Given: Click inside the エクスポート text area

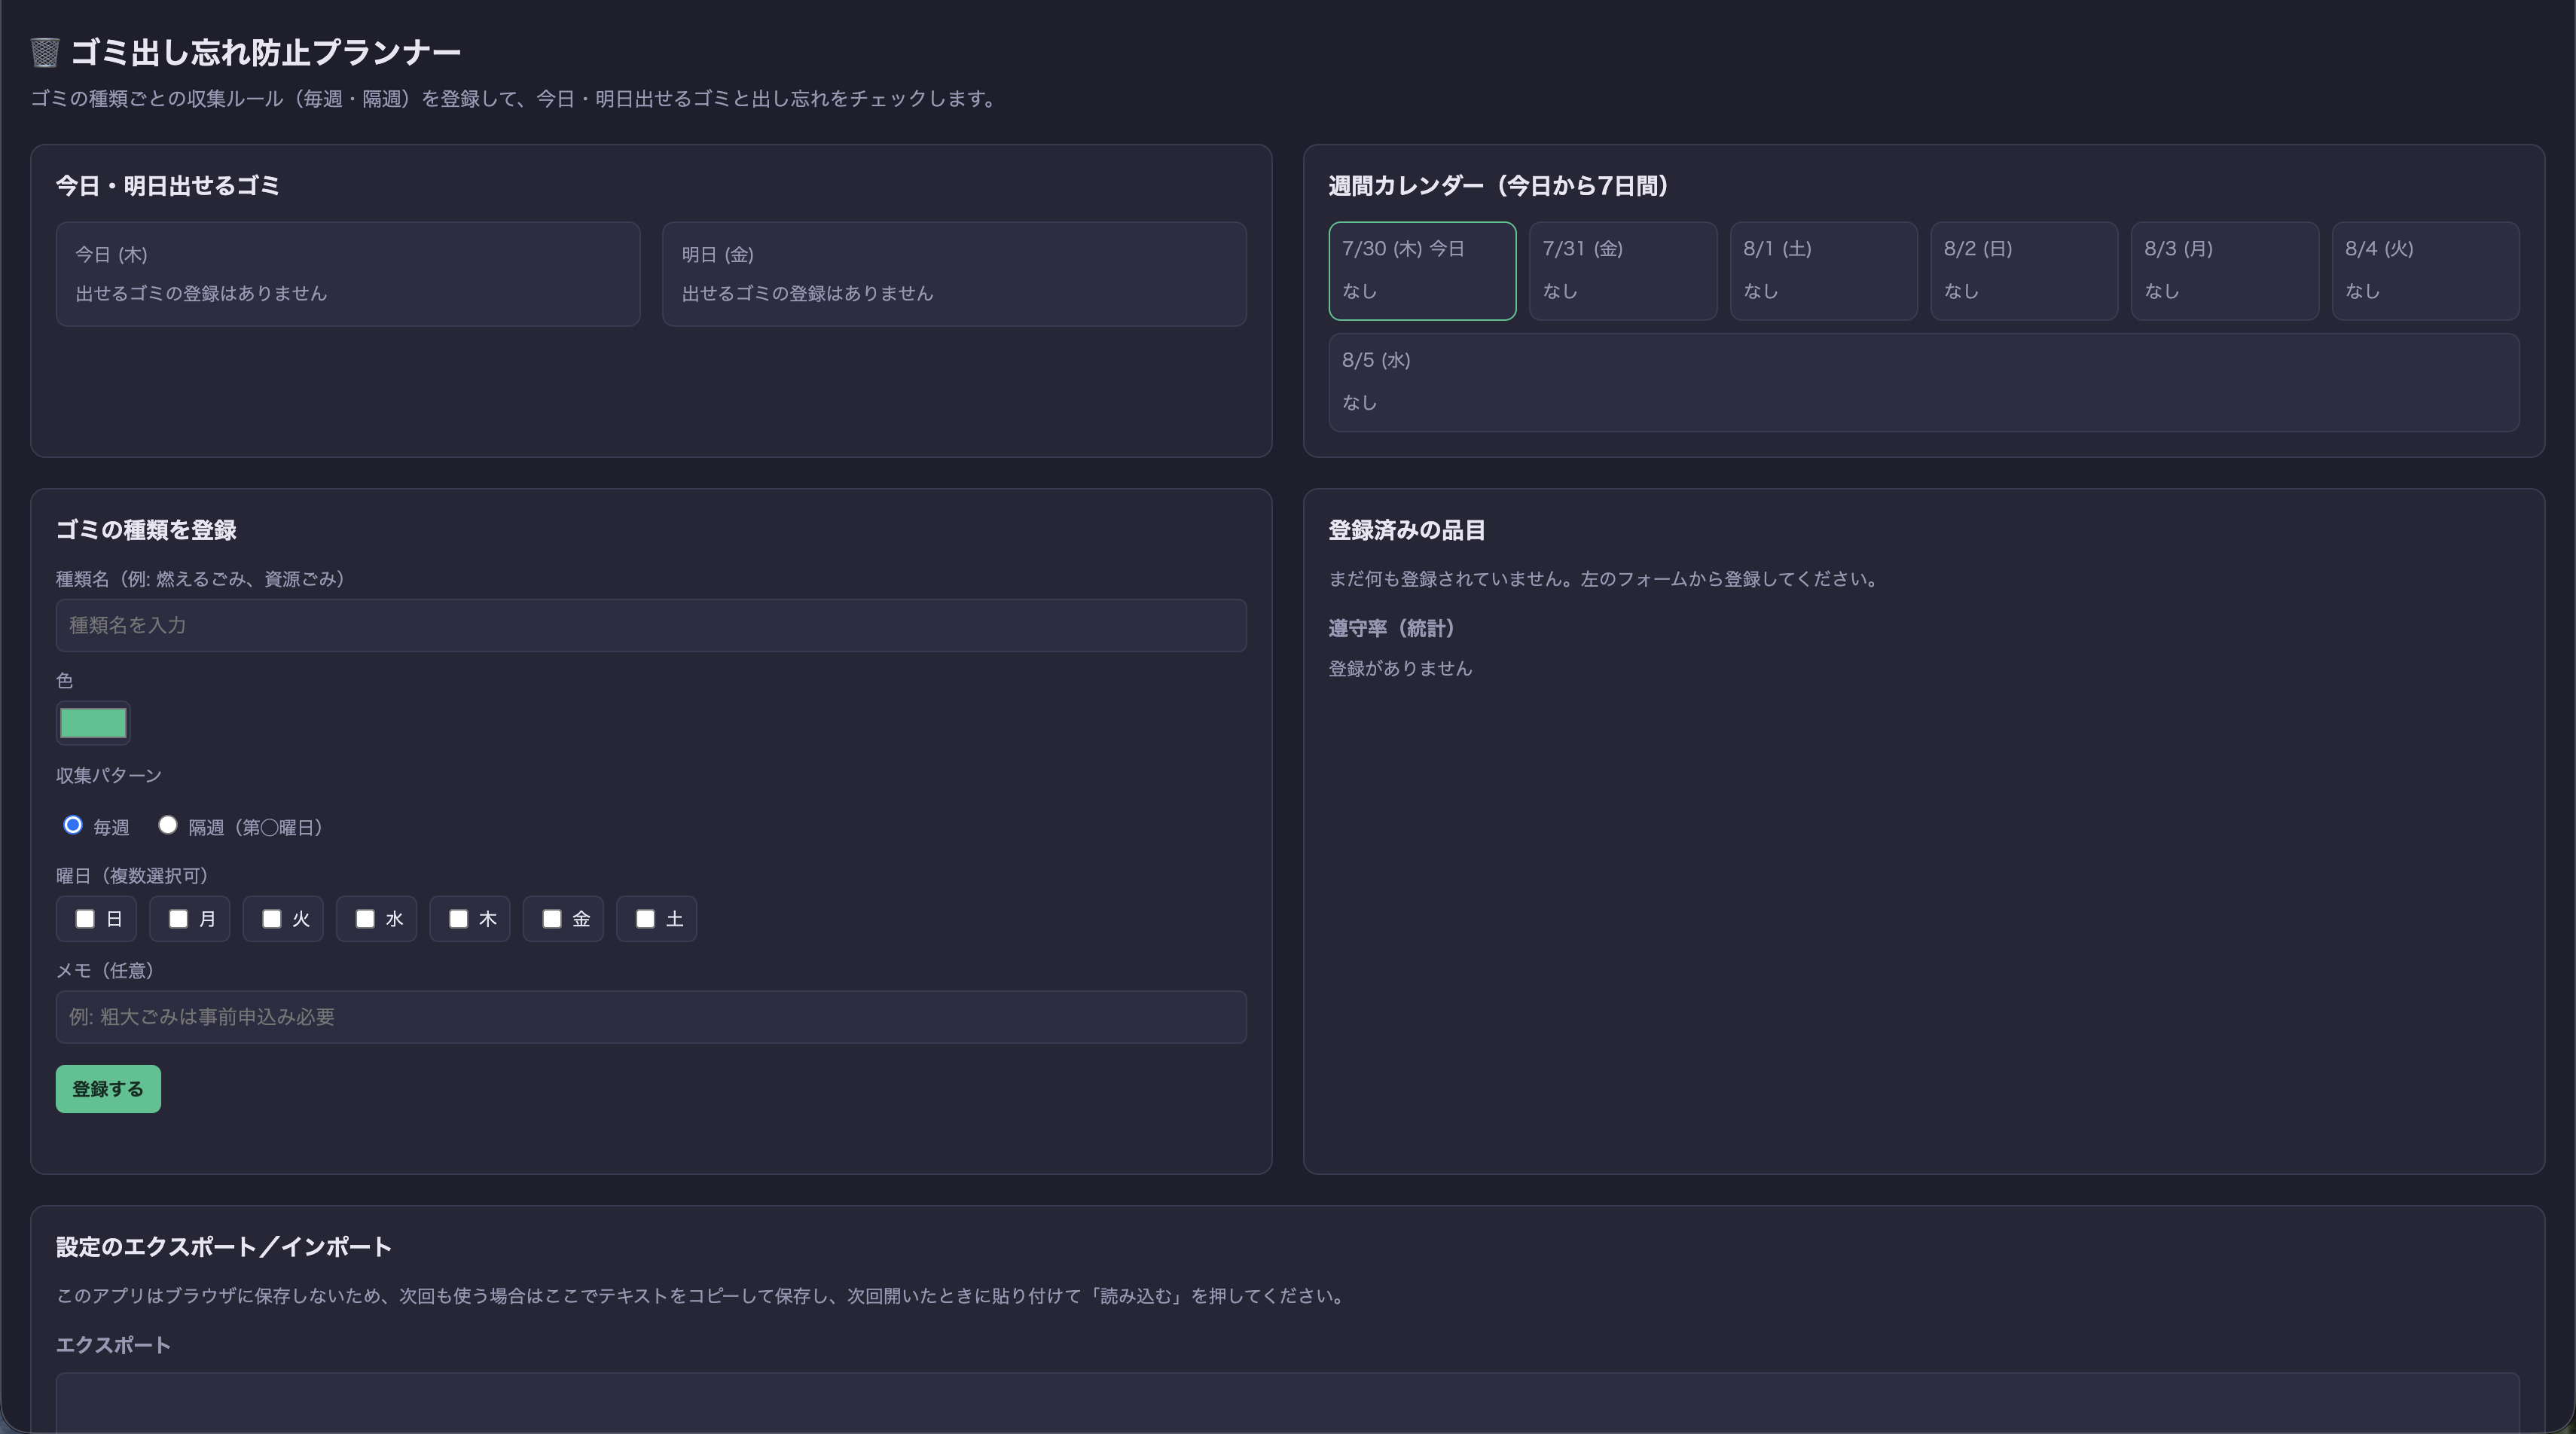Looking at the screenshot, I should click(1287, 1402).
